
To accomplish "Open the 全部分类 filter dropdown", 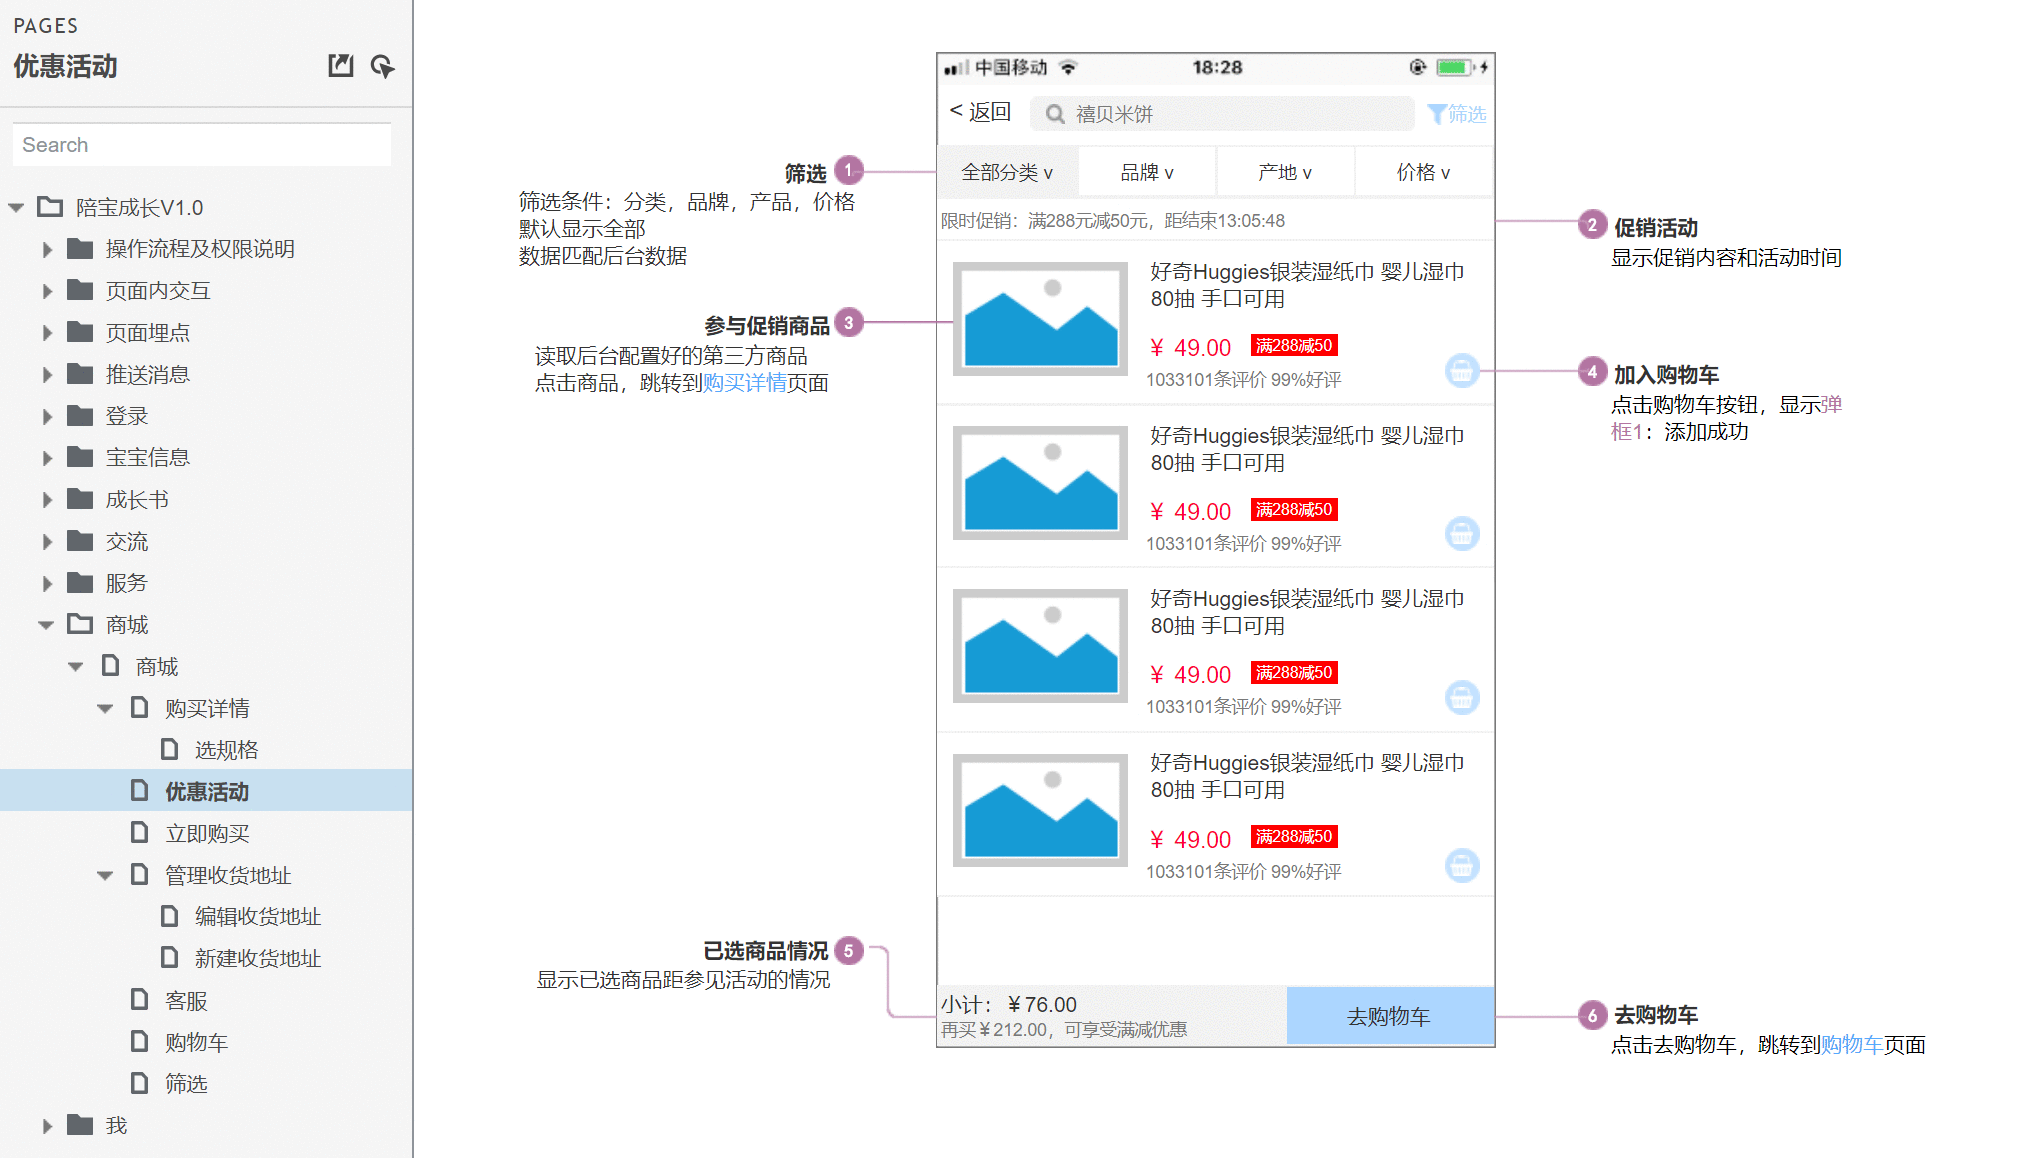I will (1008, 172).
